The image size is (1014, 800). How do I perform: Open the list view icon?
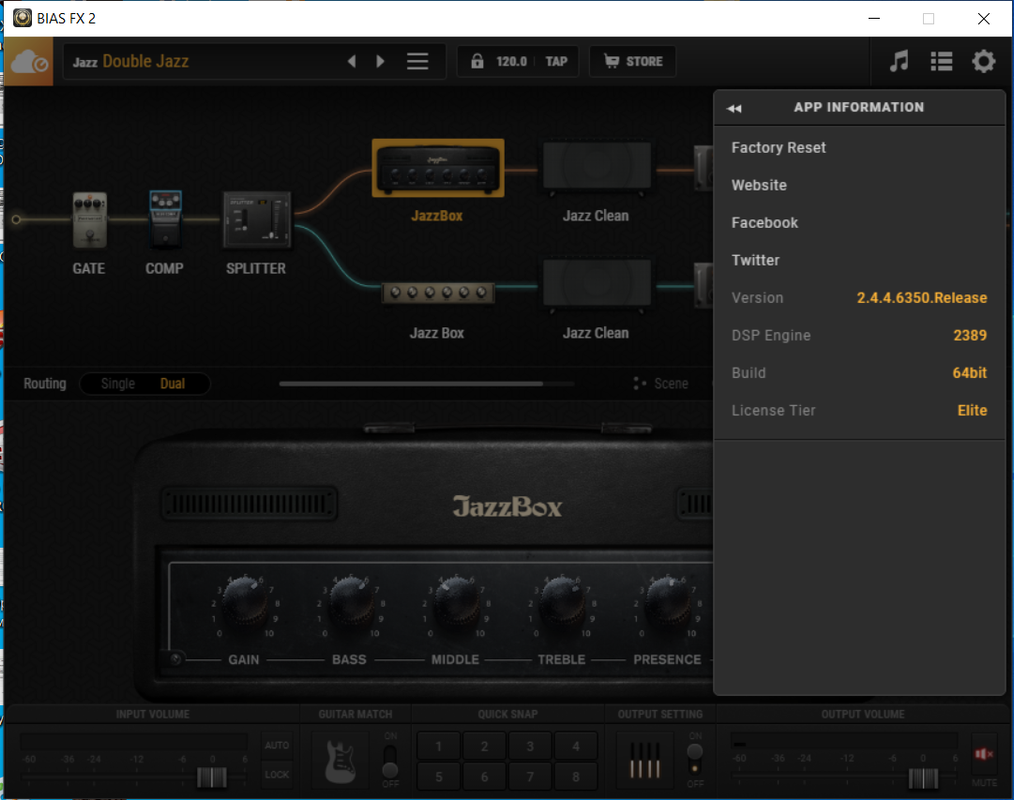pyautogui.click(x=942, y=61)
